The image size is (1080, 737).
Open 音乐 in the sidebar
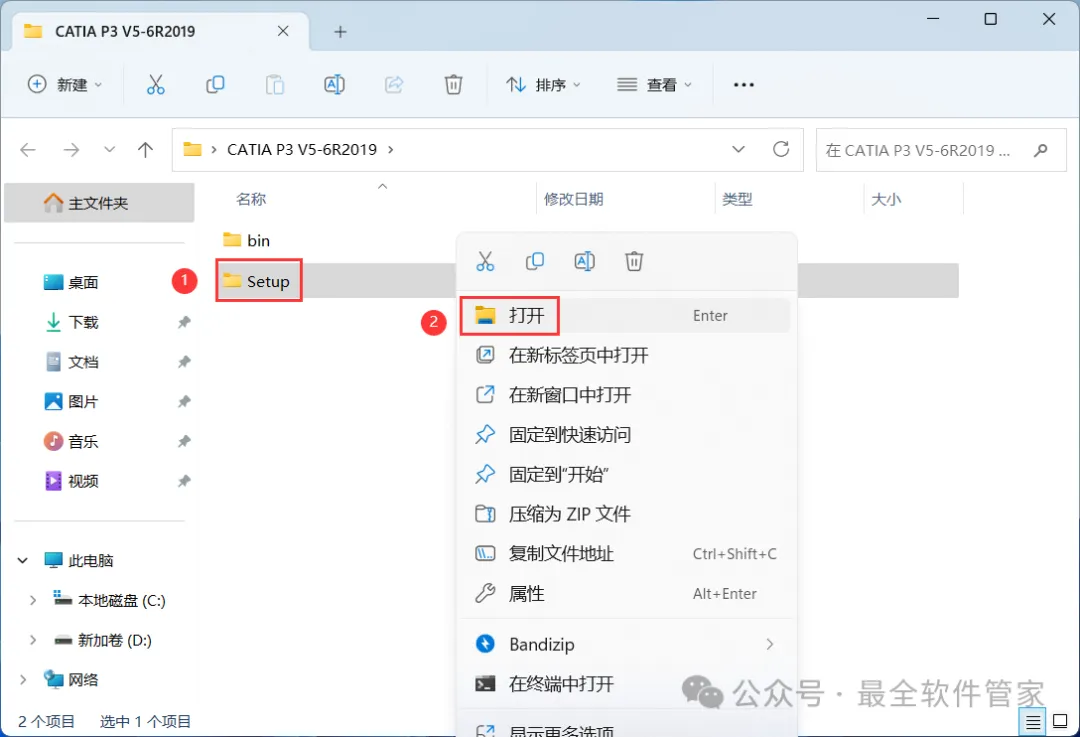point(83,442)
